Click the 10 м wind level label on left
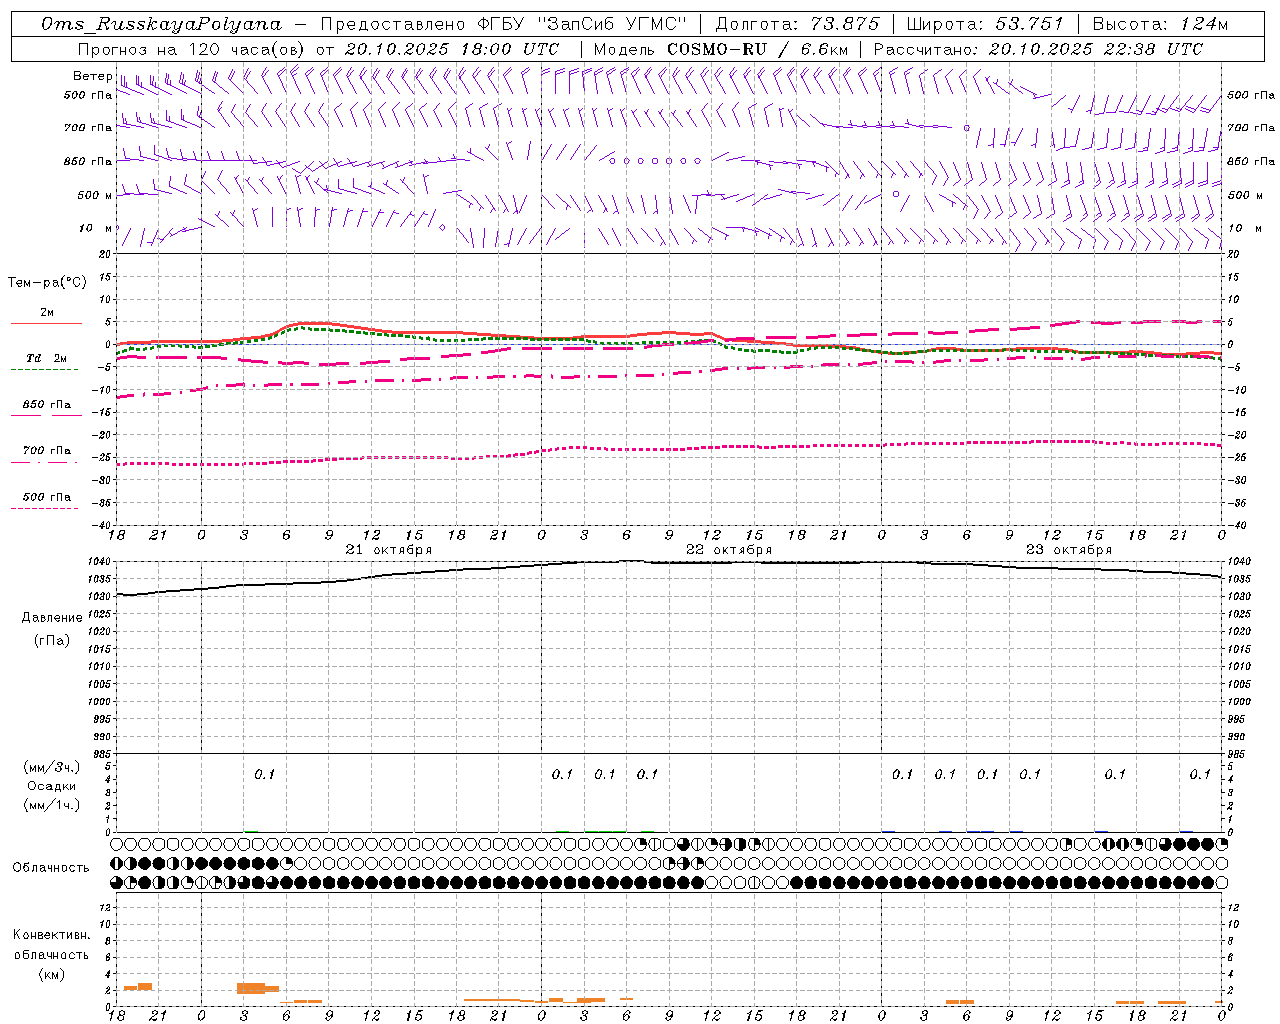This screenshot has height=1024, width=1280. (95, 228)
